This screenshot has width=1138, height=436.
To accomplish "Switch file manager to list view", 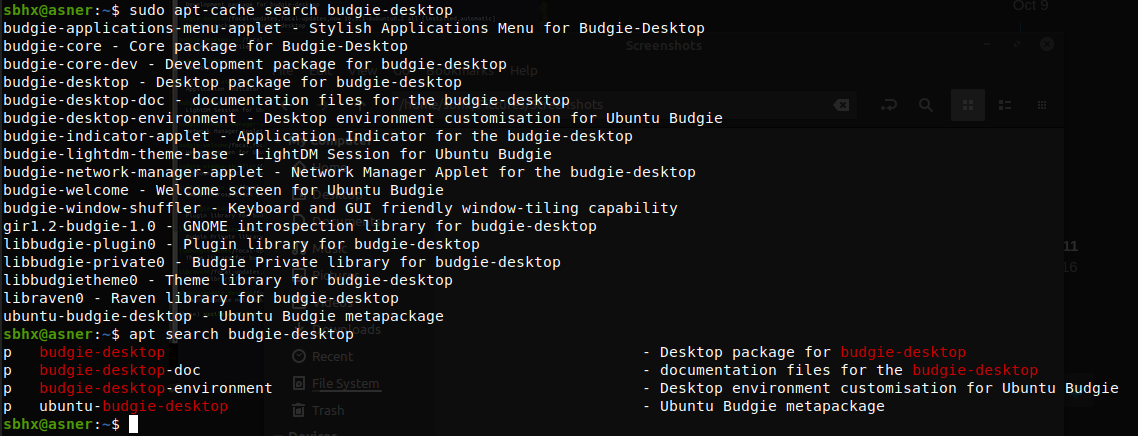I will 1004,105.
